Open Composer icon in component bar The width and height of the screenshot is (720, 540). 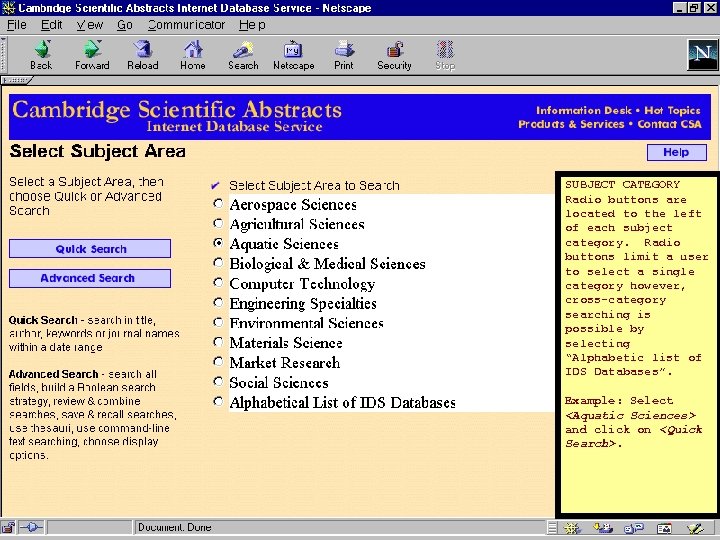click(695, 528)
